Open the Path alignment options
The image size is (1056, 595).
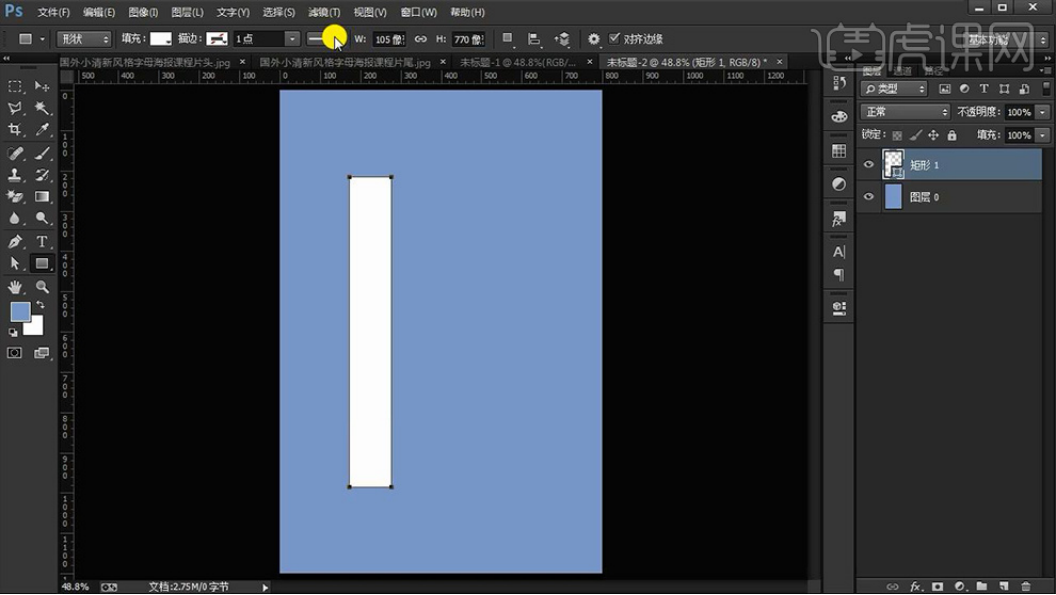(534, 39)
